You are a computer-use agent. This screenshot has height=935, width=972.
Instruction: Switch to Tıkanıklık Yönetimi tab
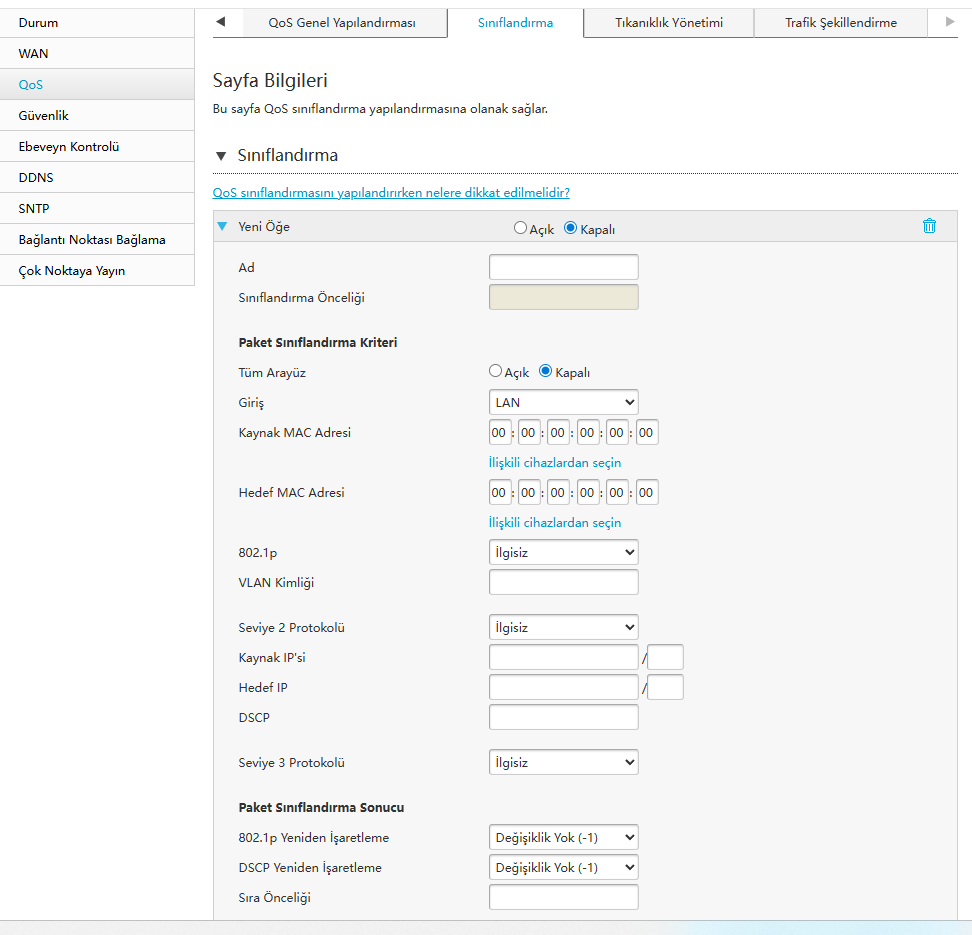669,23
